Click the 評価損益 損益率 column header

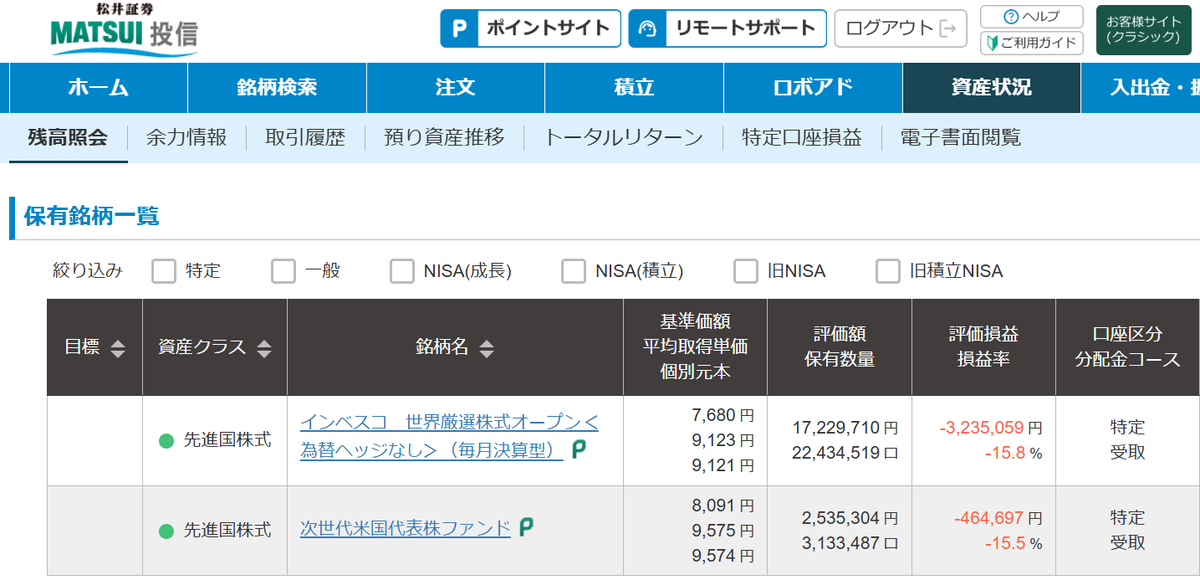983,347
